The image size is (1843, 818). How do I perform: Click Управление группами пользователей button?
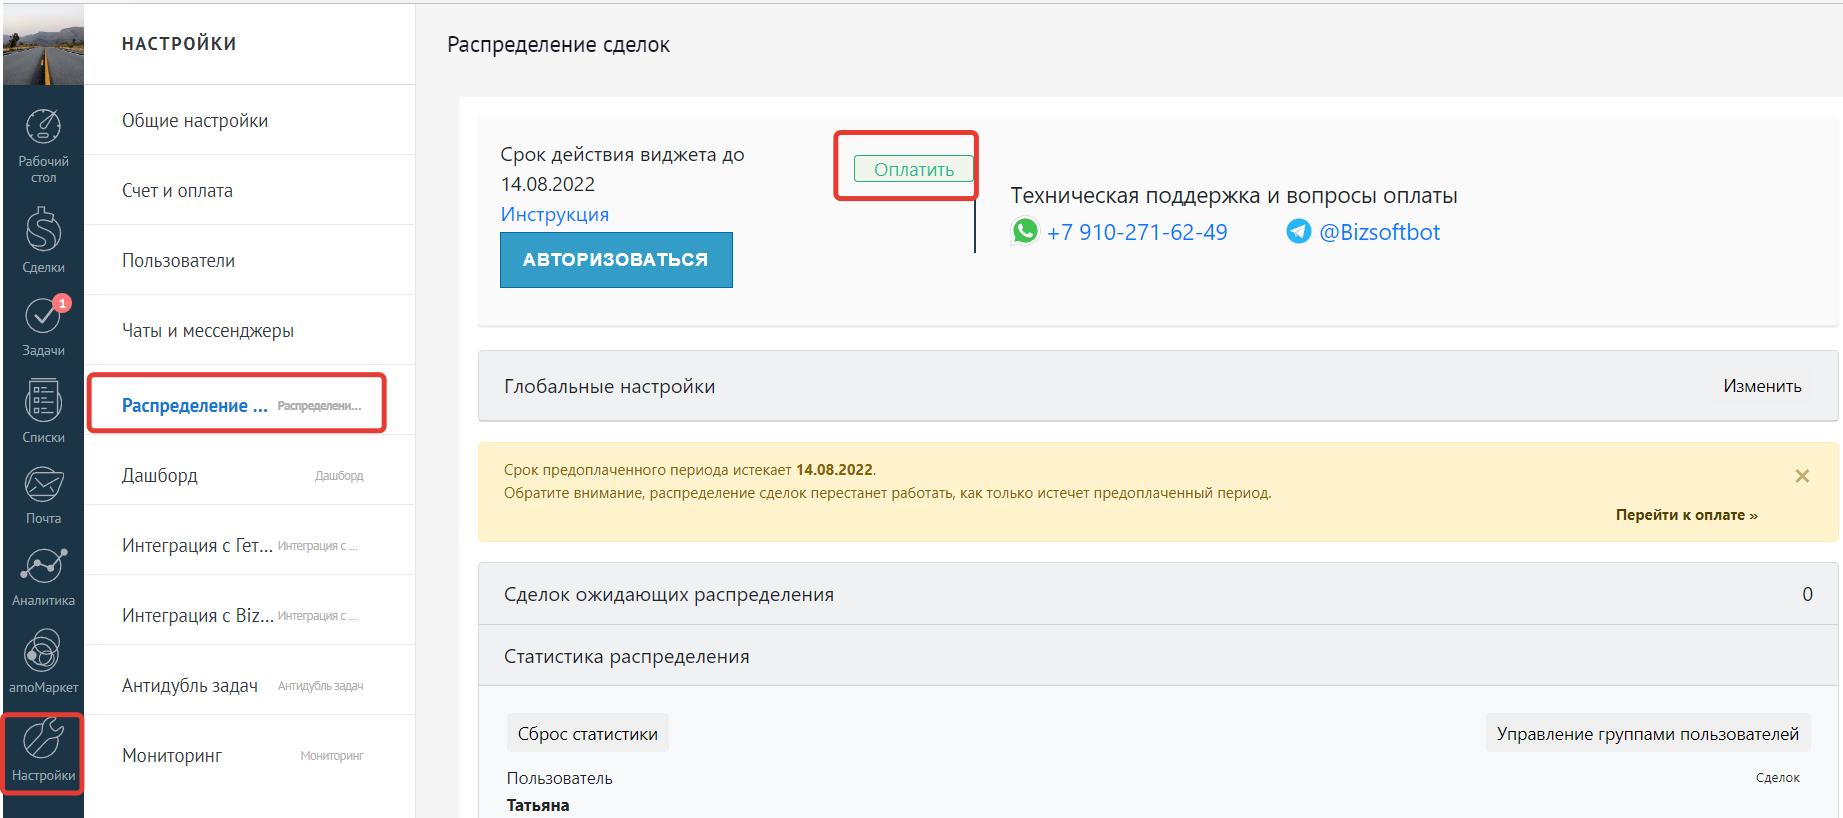click(1647, 733)
